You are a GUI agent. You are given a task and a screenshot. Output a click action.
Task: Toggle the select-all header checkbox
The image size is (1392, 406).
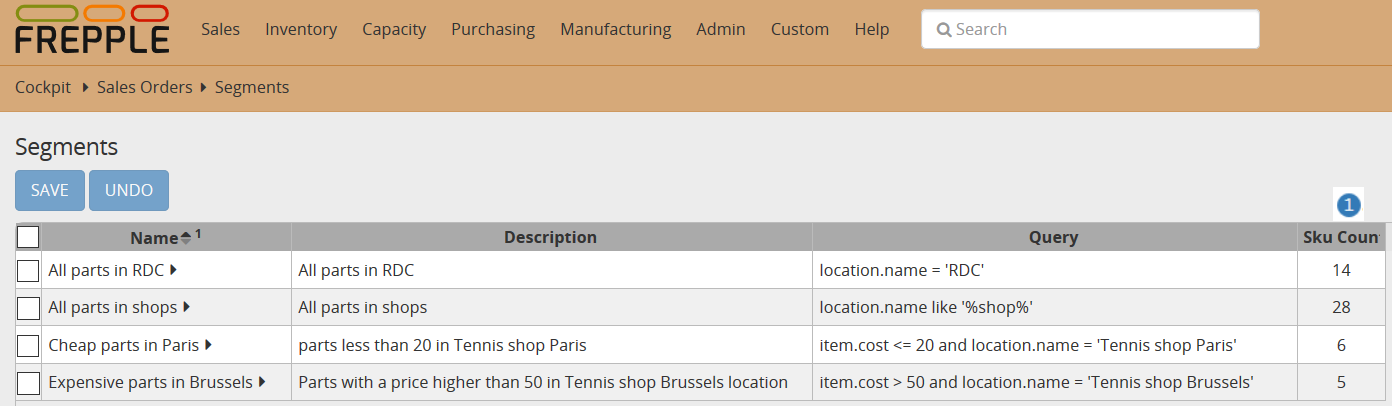tap(28, 237)
